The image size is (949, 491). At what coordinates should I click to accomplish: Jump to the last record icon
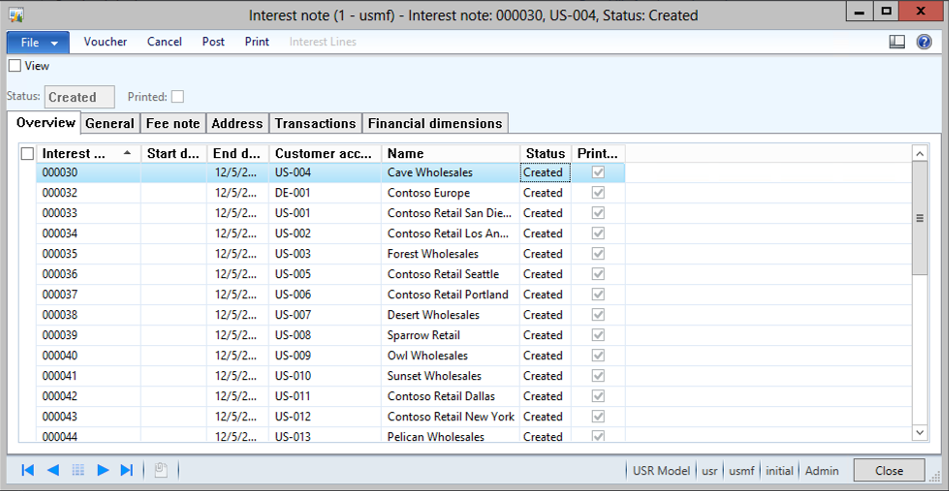tap(127, 470)
